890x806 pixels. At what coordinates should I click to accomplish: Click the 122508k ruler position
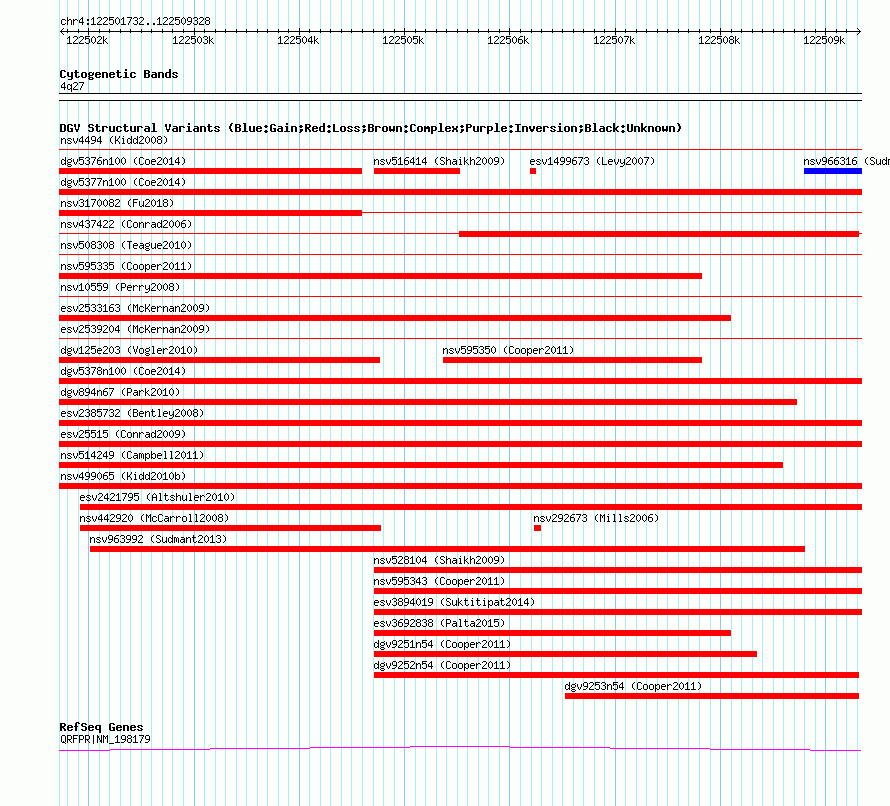pyautogui.click(x=719, y=40)
